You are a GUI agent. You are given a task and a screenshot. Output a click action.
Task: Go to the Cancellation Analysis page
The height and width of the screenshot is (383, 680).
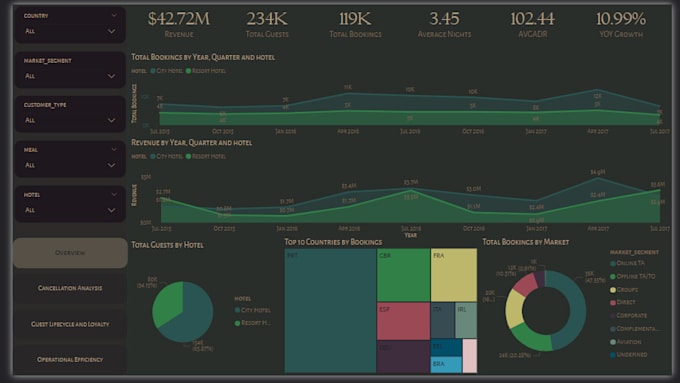pos(70,288)
